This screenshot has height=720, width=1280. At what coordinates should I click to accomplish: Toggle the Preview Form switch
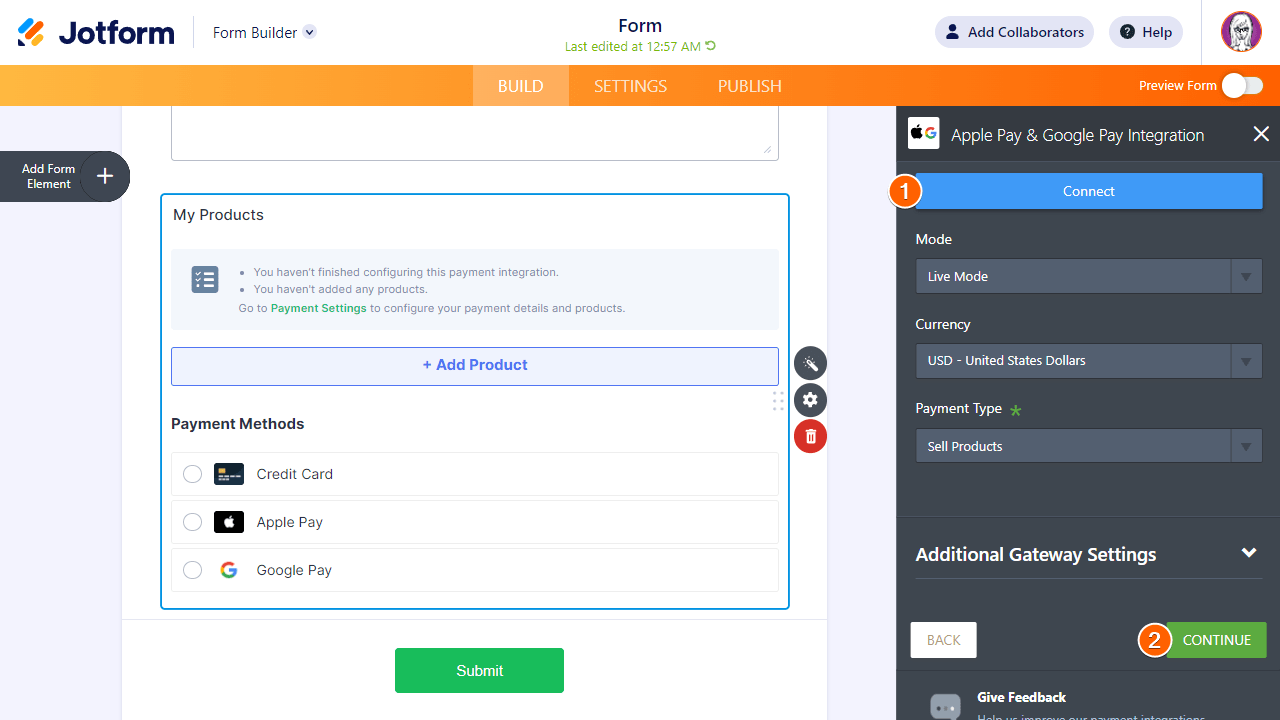pyautogui.click(x=1242, y=86)
